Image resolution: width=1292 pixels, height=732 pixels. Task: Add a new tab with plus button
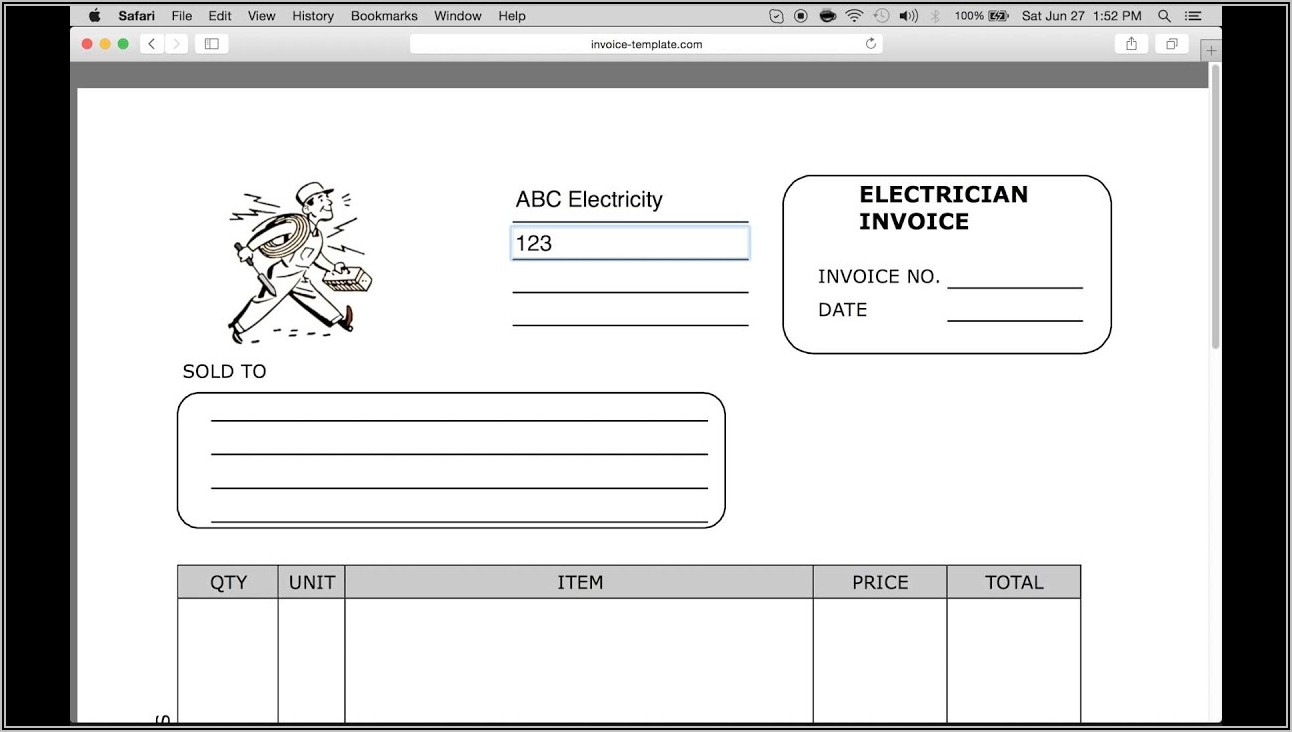(x=1211, y=50)
